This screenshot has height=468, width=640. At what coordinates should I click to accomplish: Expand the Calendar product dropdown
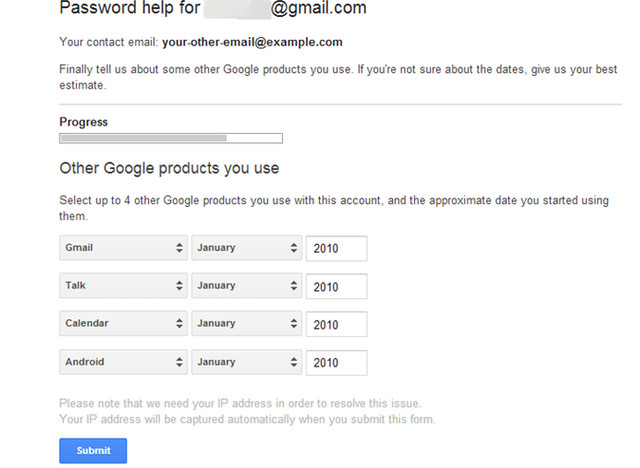click(x=123, y=324)
